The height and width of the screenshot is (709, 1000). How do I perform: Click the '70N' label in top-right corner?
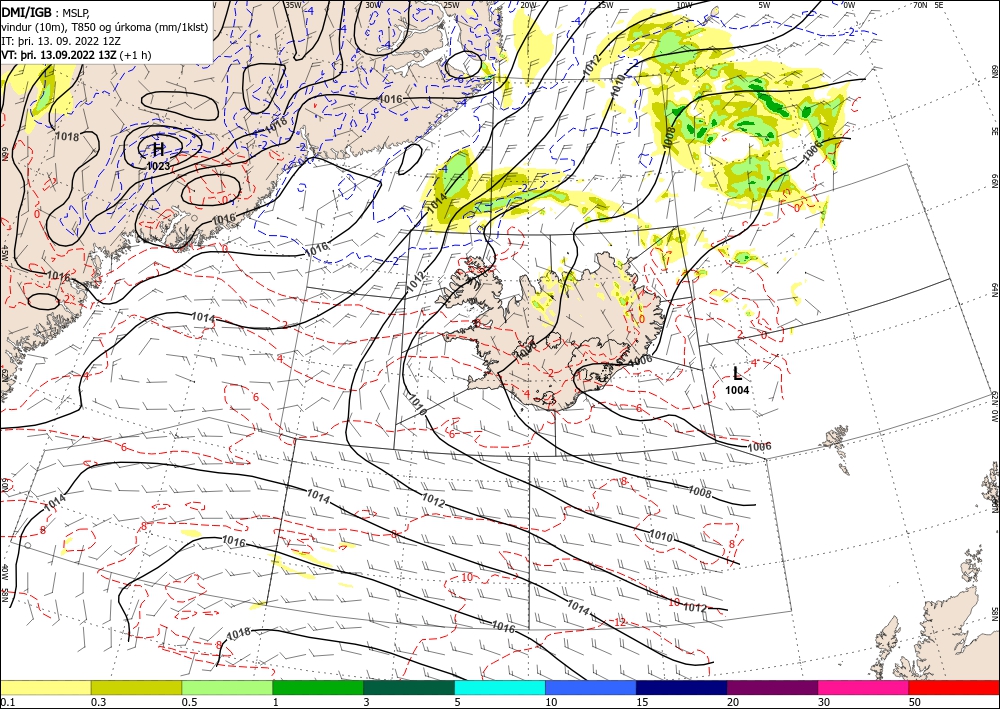click(920, 4)
